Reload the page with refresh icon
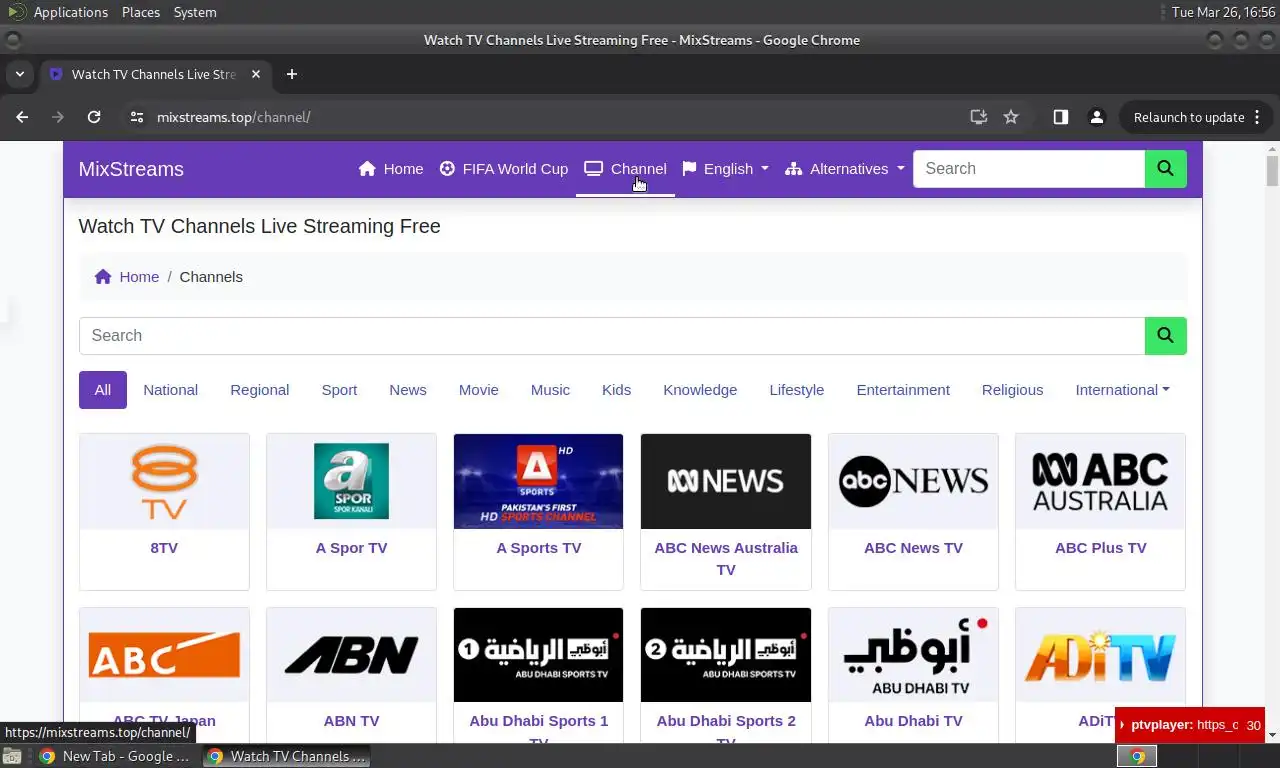The width and height of the screenshot is (1280, 768). [94, 117]
